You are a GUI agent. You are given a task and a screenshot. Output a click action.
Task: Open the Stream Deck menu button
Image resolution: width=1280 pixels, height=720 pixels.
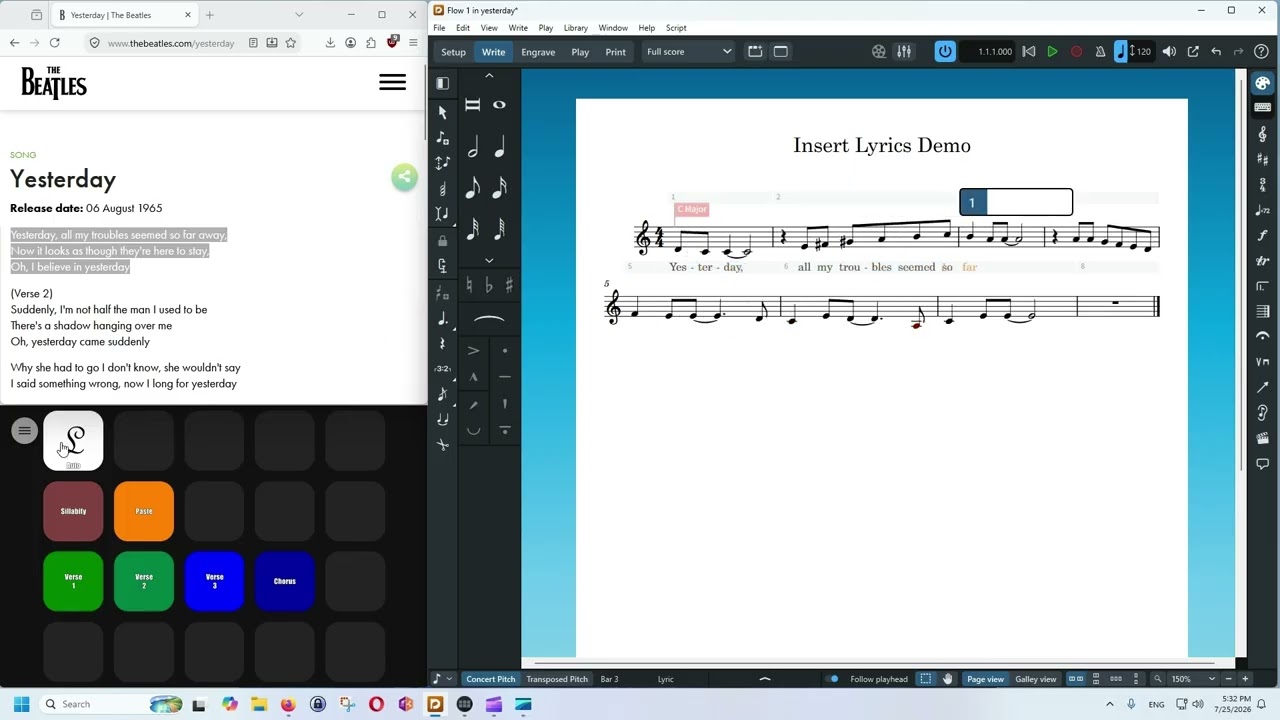[x=25, y=431]
